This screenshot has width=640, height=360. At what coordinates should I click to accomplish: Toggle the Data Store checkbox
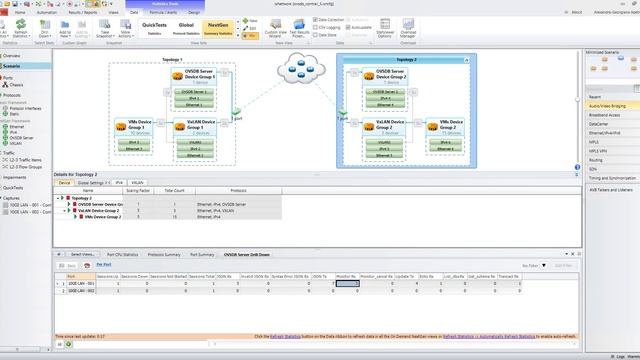point(315,35)
